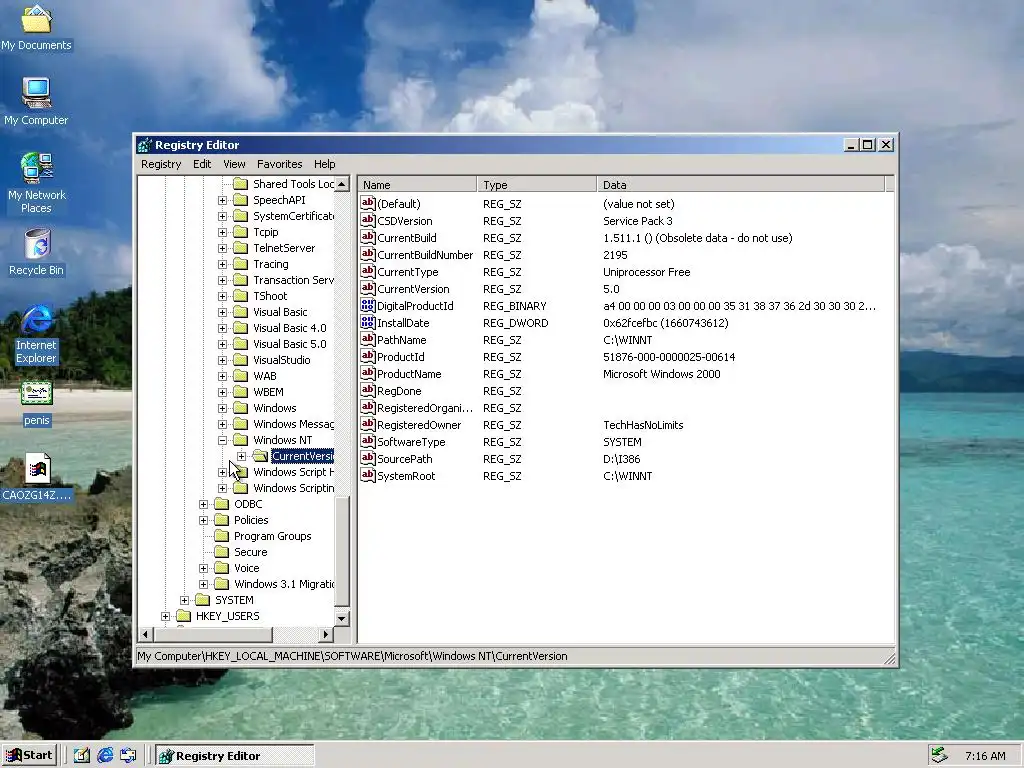The height and width of the screenshot is (768, 1024).
Task: Open the View menu
Action: [234, 164]
